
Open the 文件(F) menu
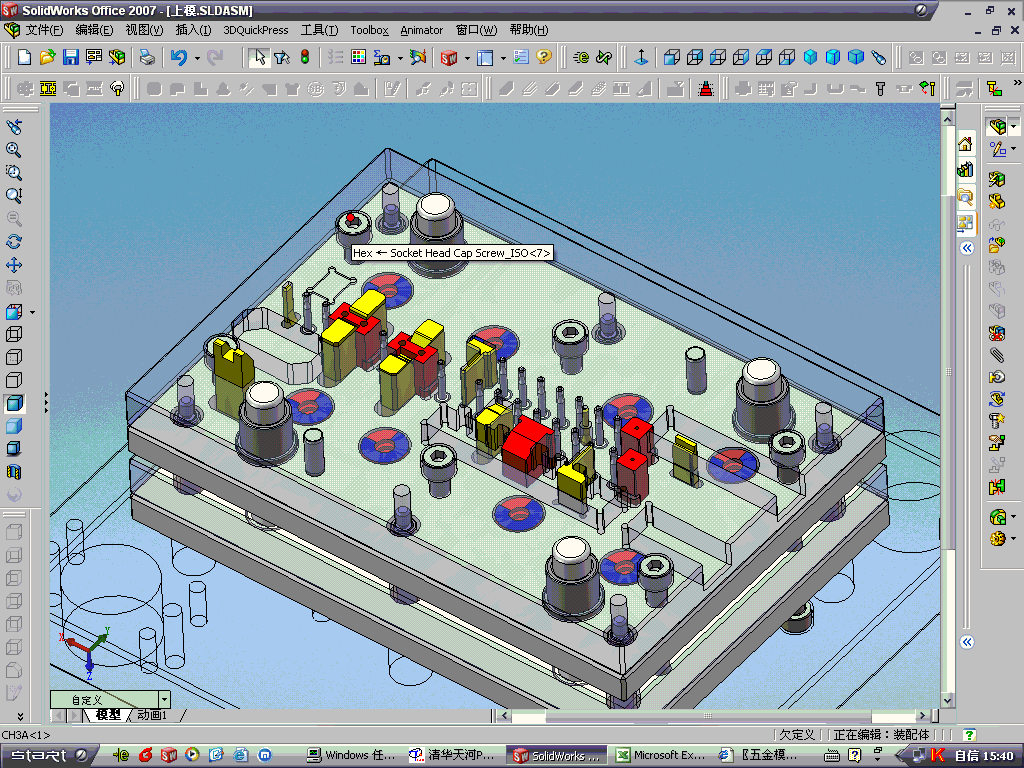point(44,29)
